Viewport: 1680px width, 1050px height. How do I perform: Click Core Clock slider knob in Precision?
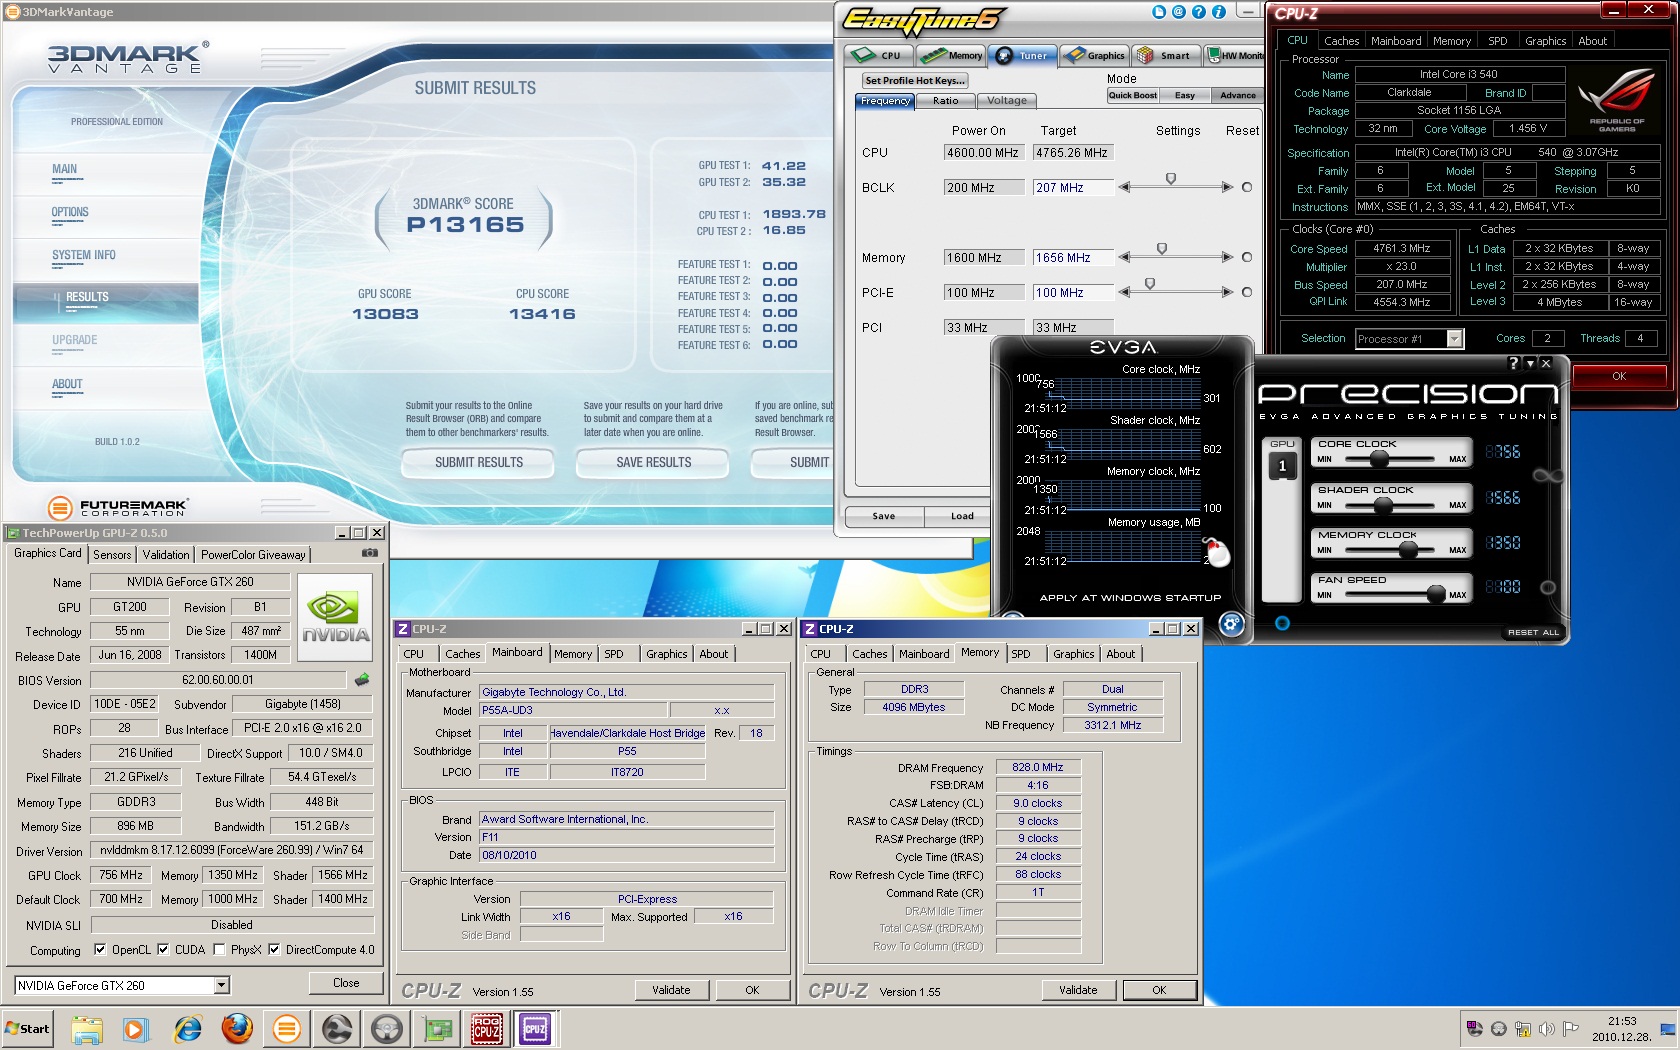[x=1379, y=459]
